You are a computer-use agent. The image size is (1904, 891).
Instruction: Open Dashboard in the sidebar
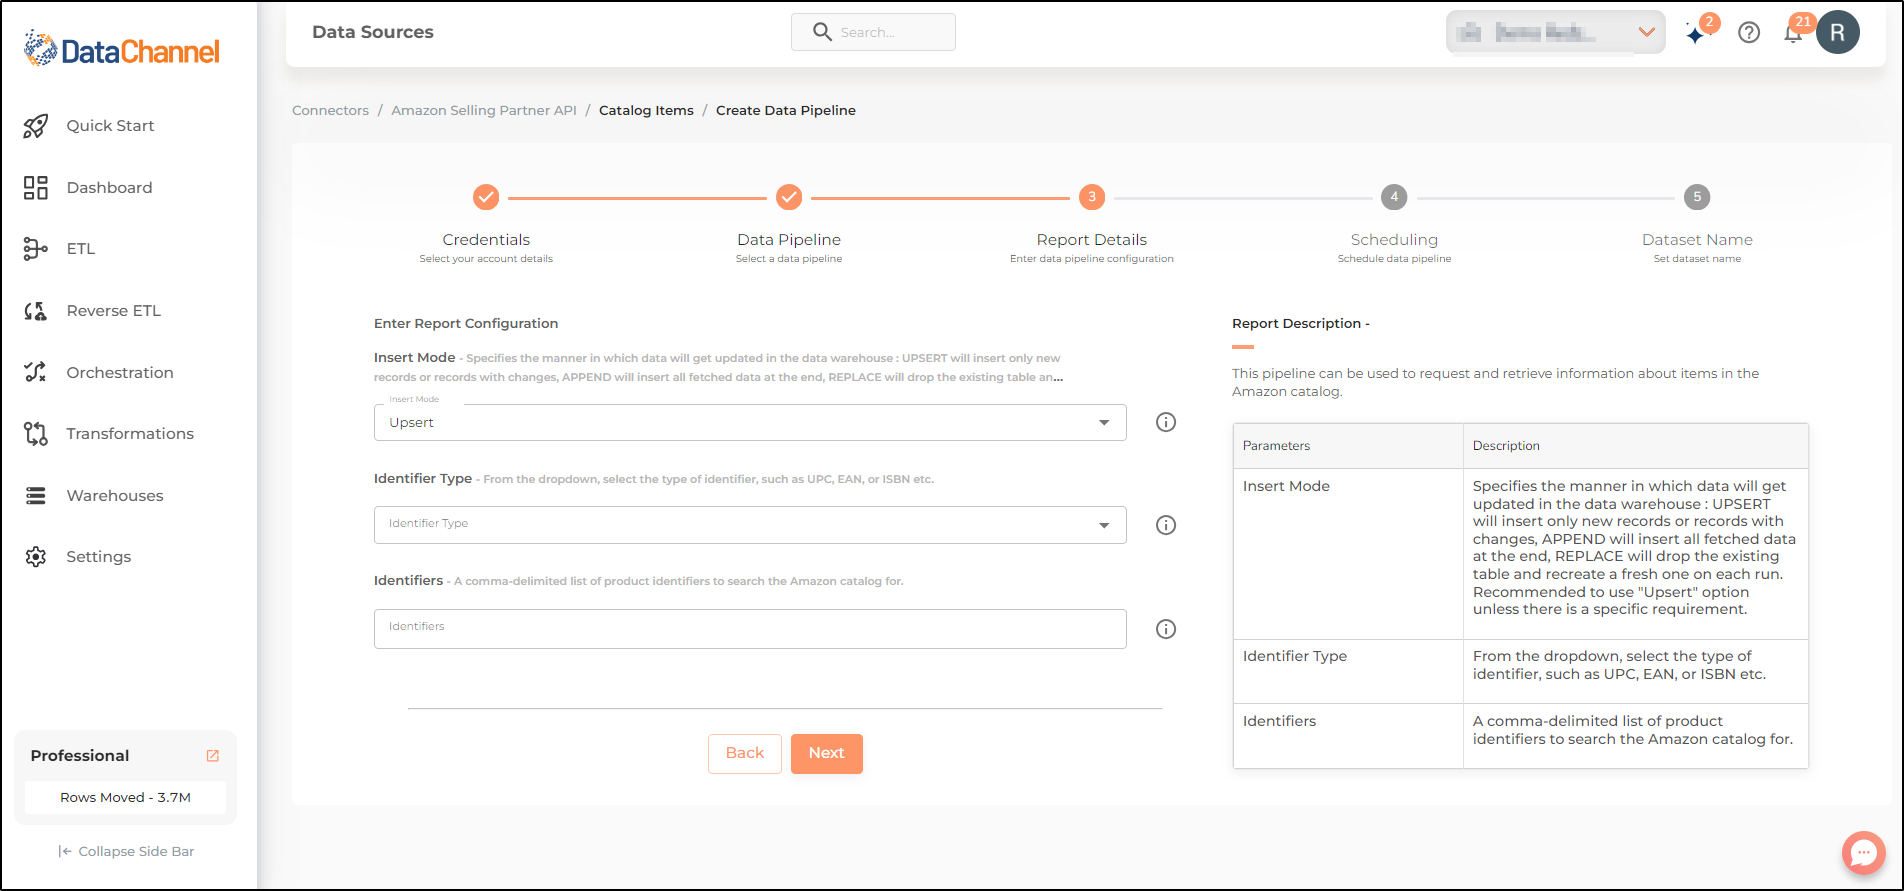click(x=109, y=188)
